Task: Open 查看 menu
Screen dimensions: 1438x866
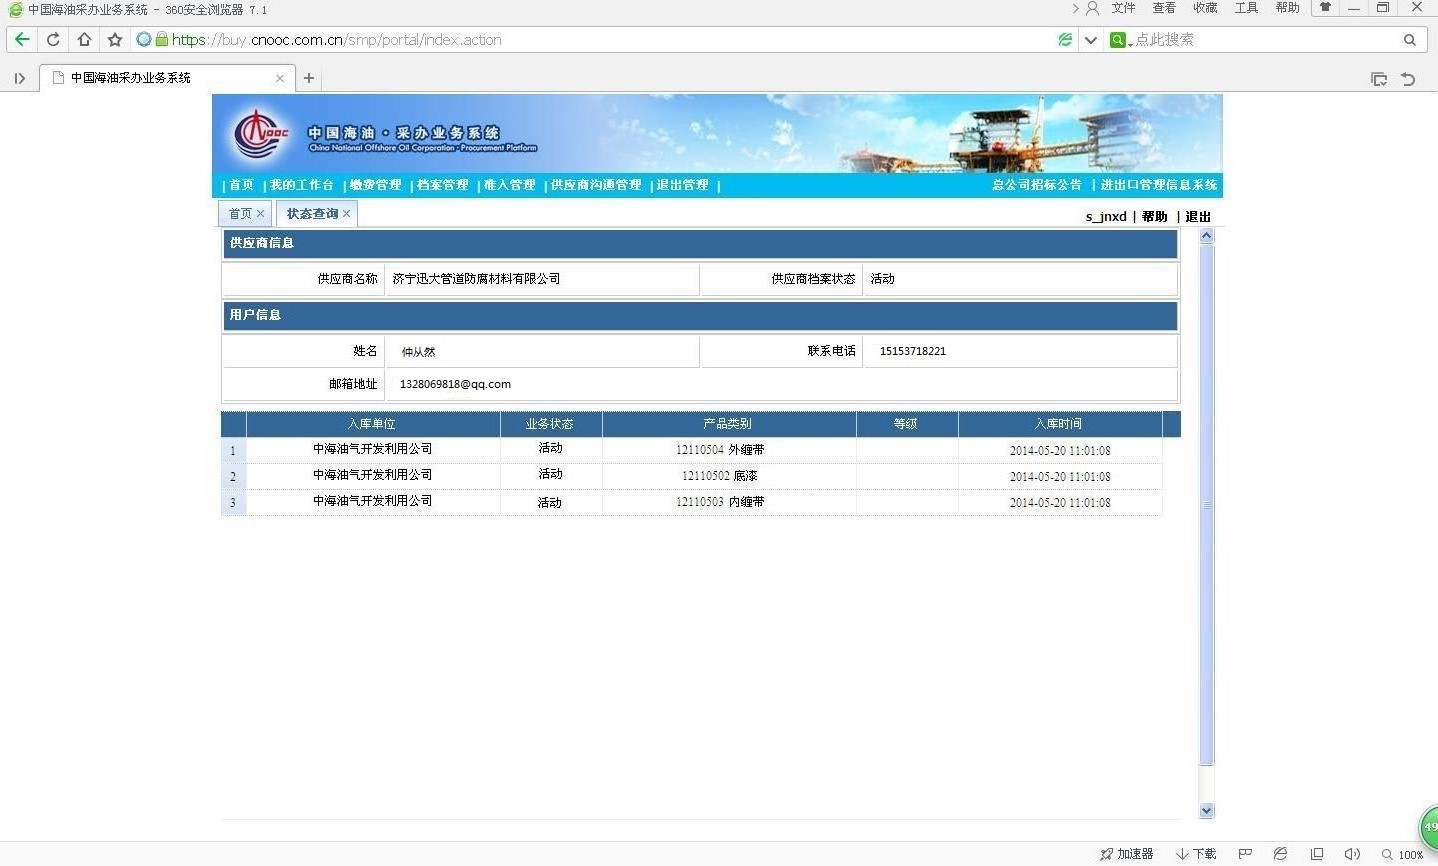Action: [x=1164, y=8]
